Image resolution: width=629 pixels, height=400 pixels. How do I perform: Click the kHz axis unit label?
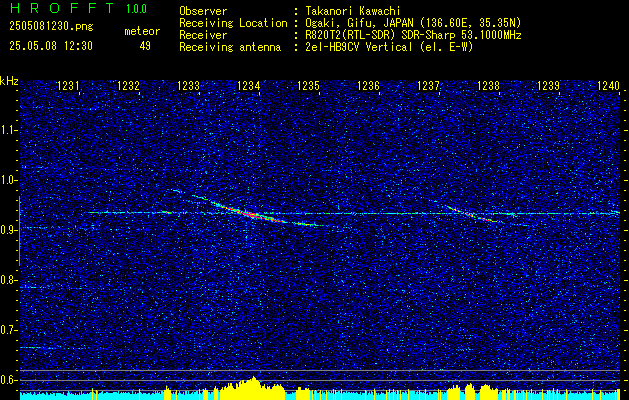[x=9, y=81]
